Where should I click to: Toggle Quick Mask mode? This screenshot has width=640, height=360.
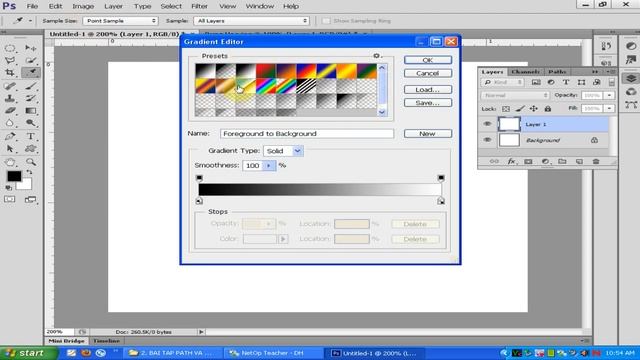(x=10, y=200)
